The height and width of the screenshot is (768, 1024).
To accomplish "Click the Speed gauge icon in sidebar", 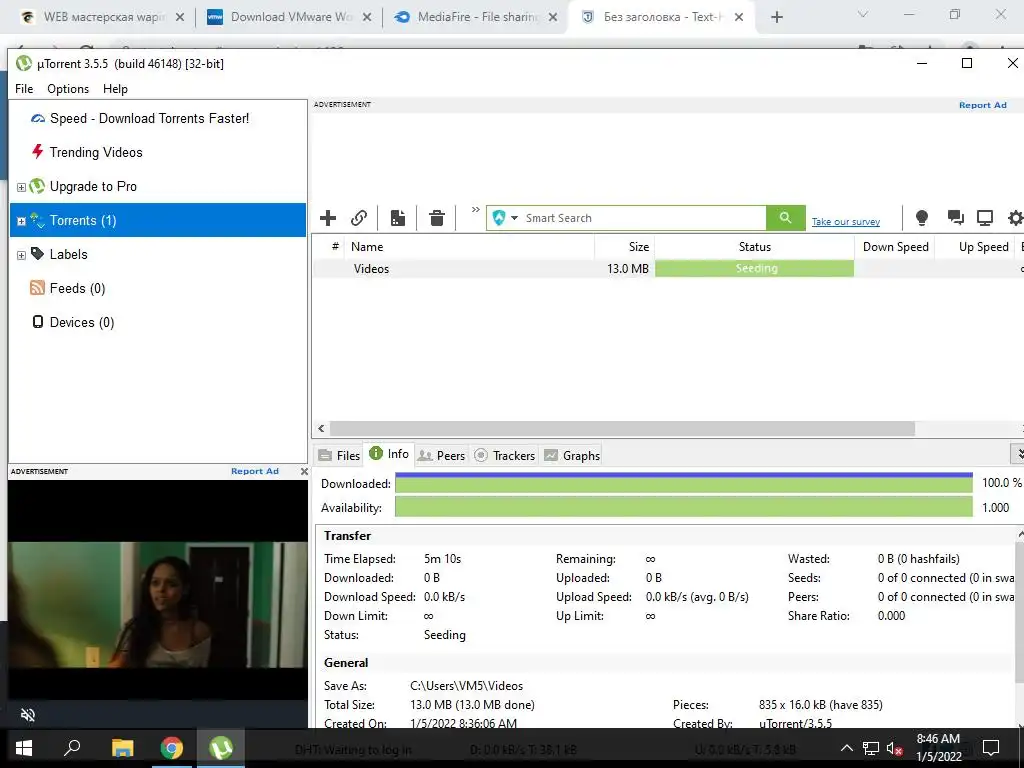I will [x=38, y=119].
